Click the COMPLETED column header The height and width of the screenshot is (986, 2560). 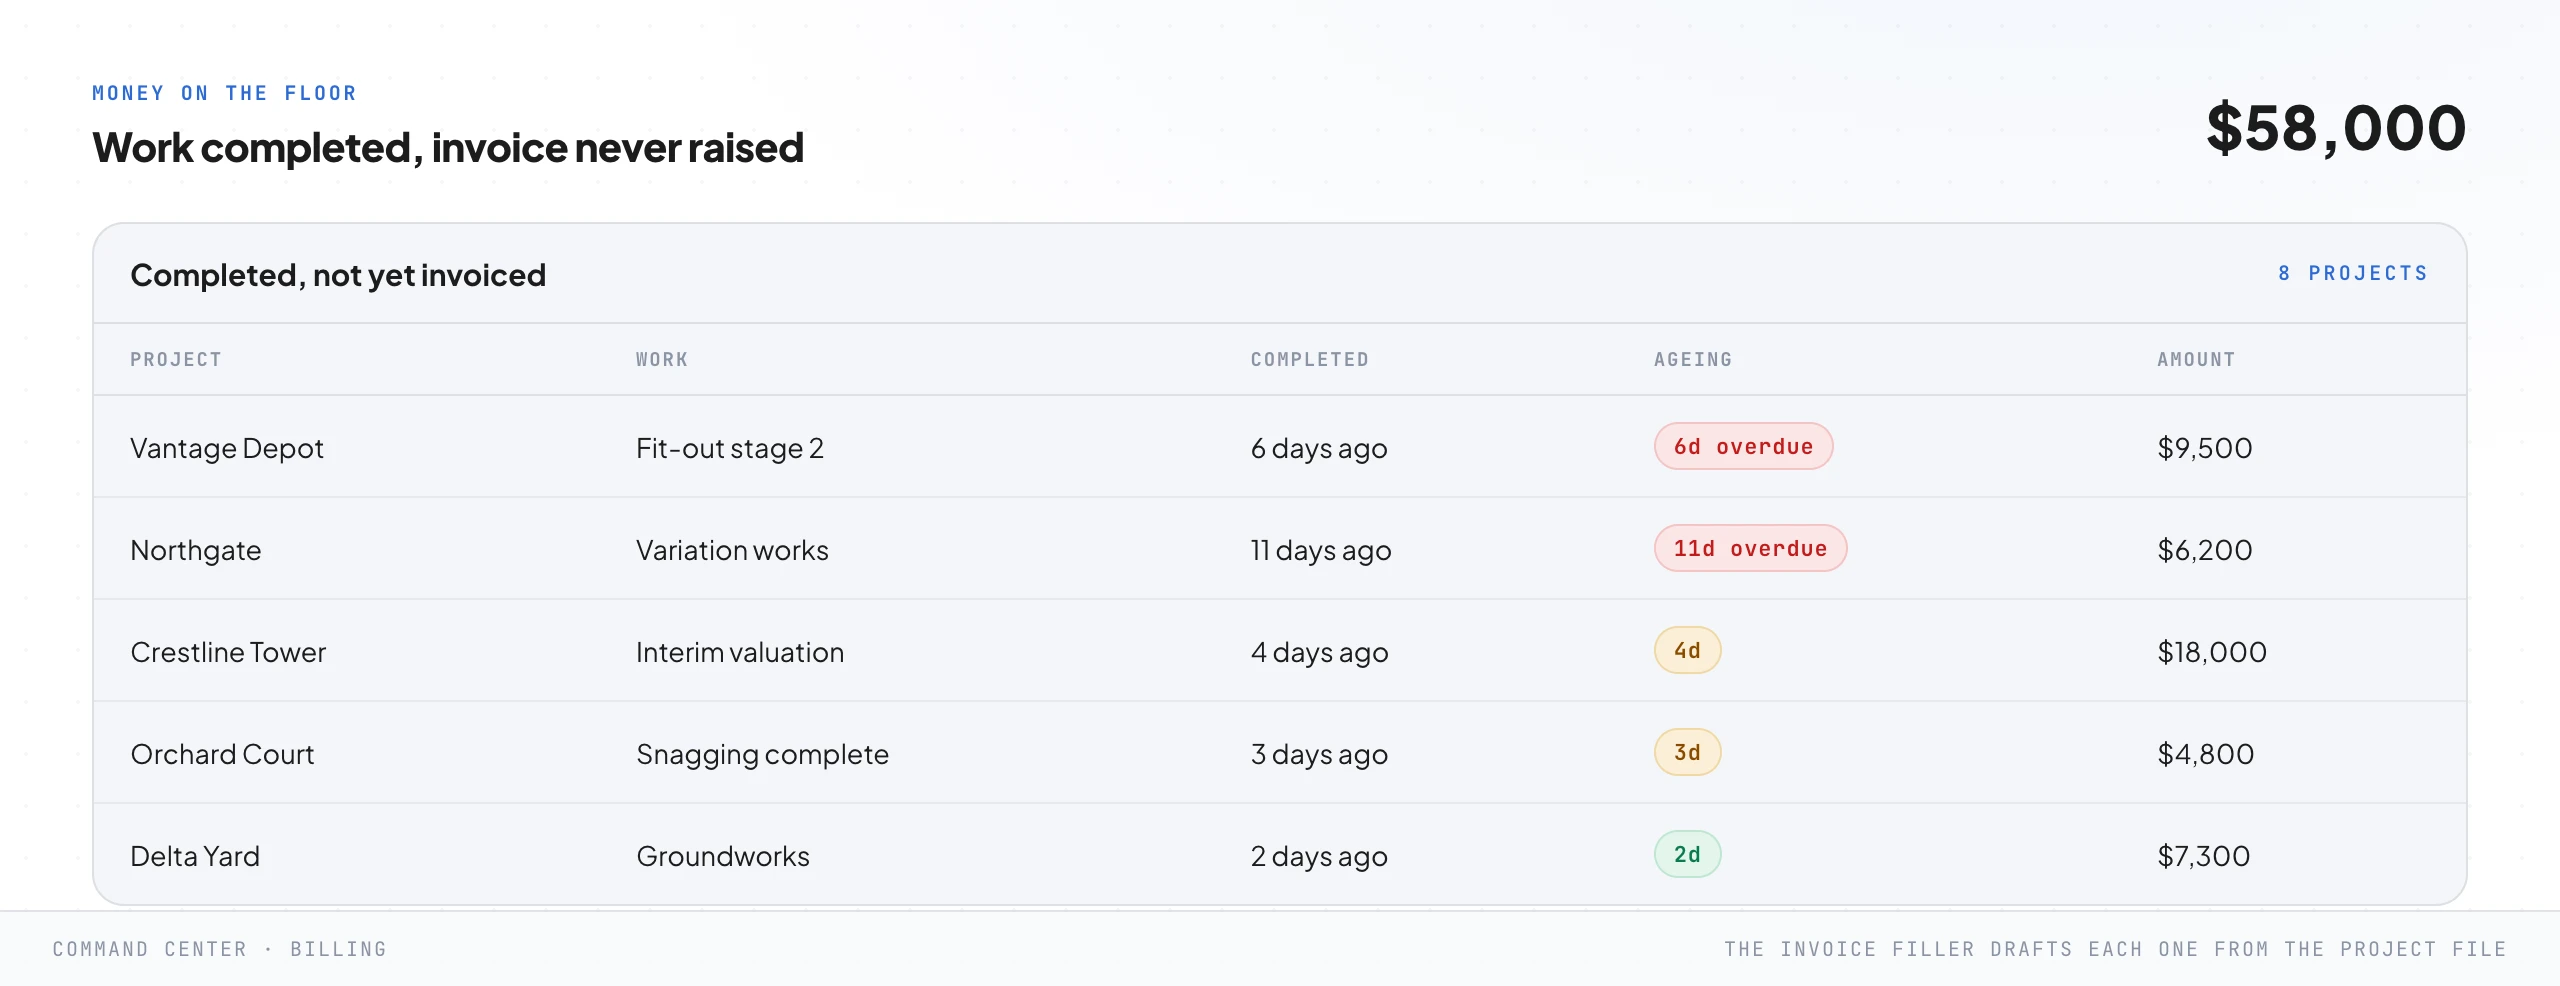tap(1310, 359)
